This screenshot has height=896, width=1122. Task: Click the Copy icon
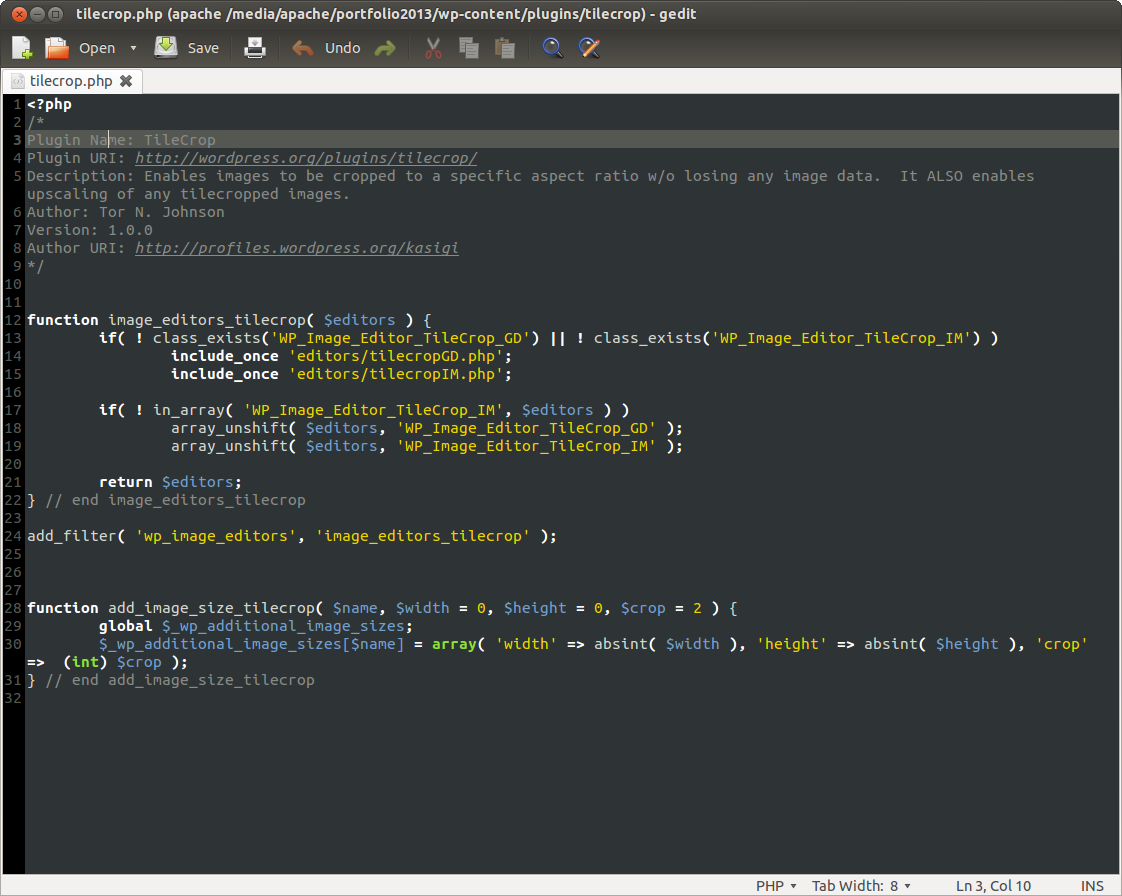(468, 48)
